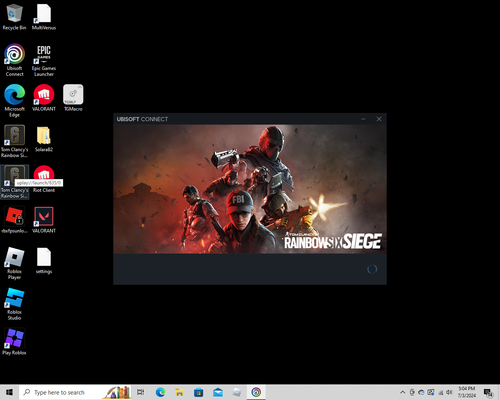The width and height of the screenshot is (500, 400).
Task: Open the Windows Start menu
Action: pyautogui.click(x=9, y=392)
